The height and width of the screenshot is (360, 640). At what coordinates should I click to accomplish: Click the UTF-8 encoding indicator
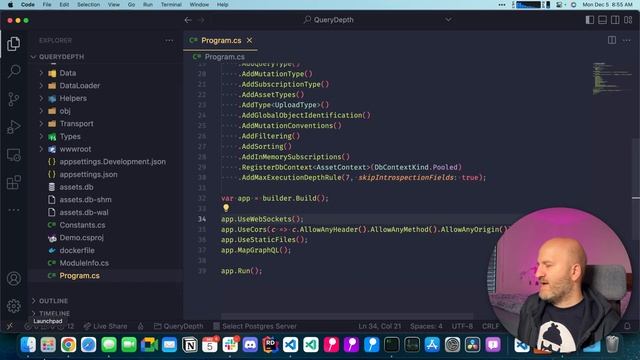[462, 326]
